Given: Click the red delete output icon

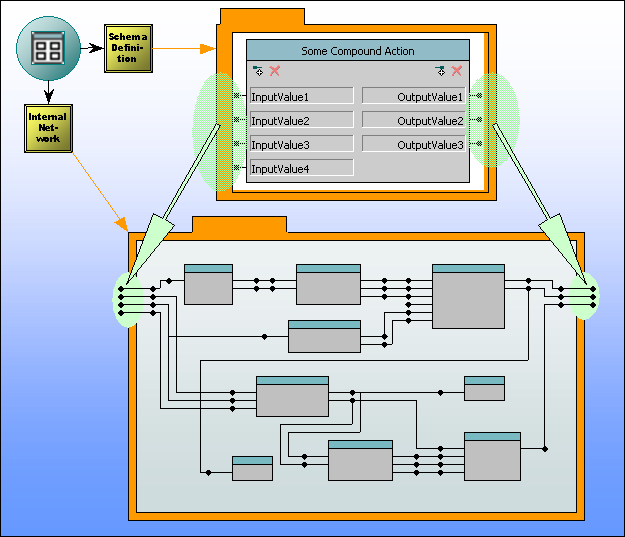Looking at the screenshot, I should coord(457,71).
